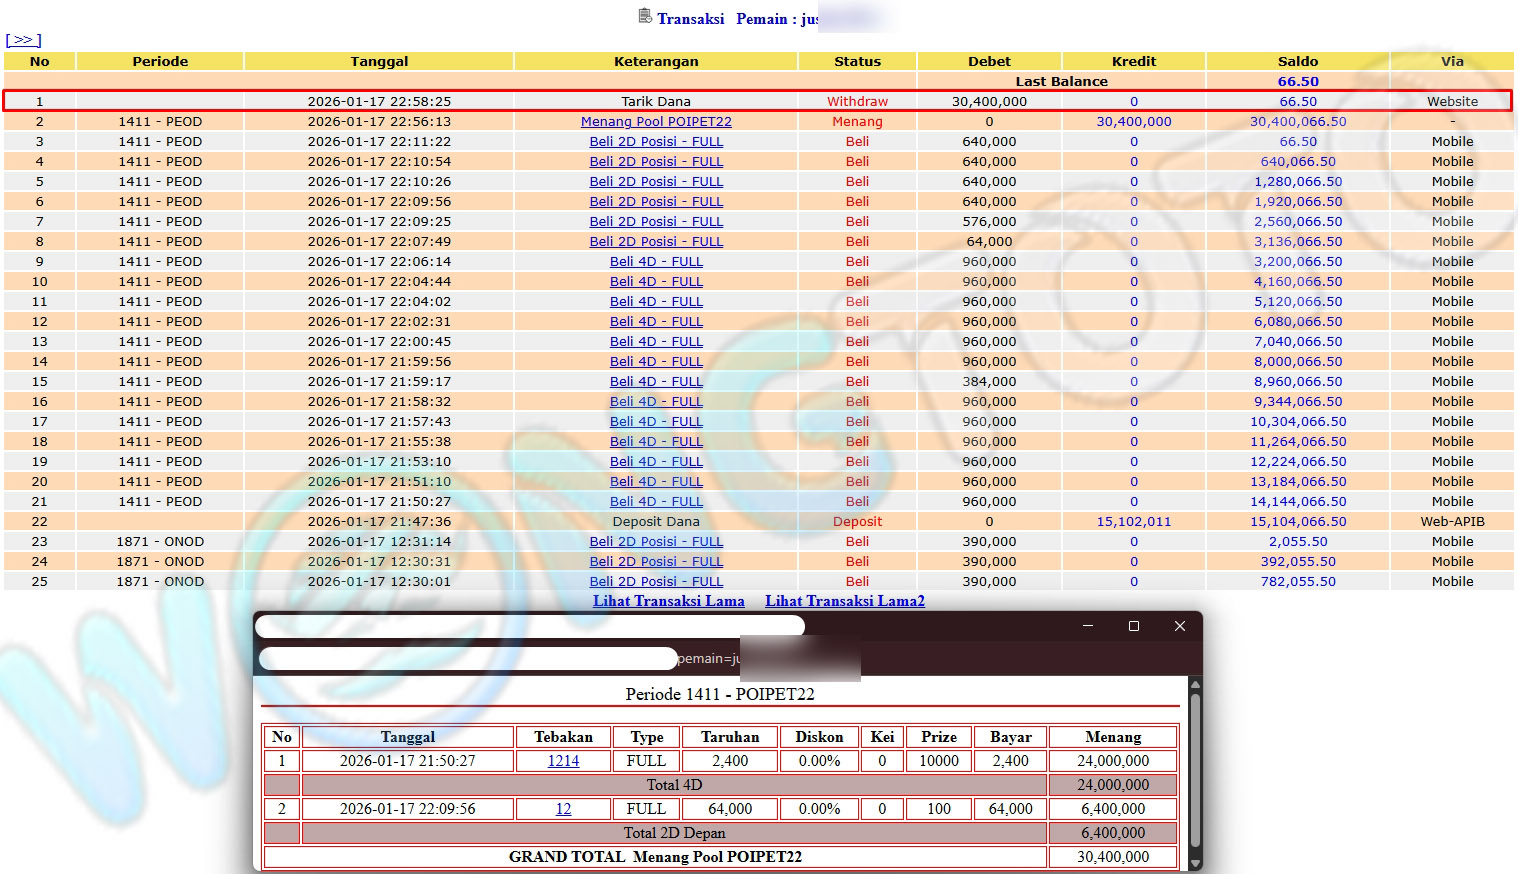Click the popup scrollbar down arrow
This screenshot has width=1518, height=874.
[1193, 863]
